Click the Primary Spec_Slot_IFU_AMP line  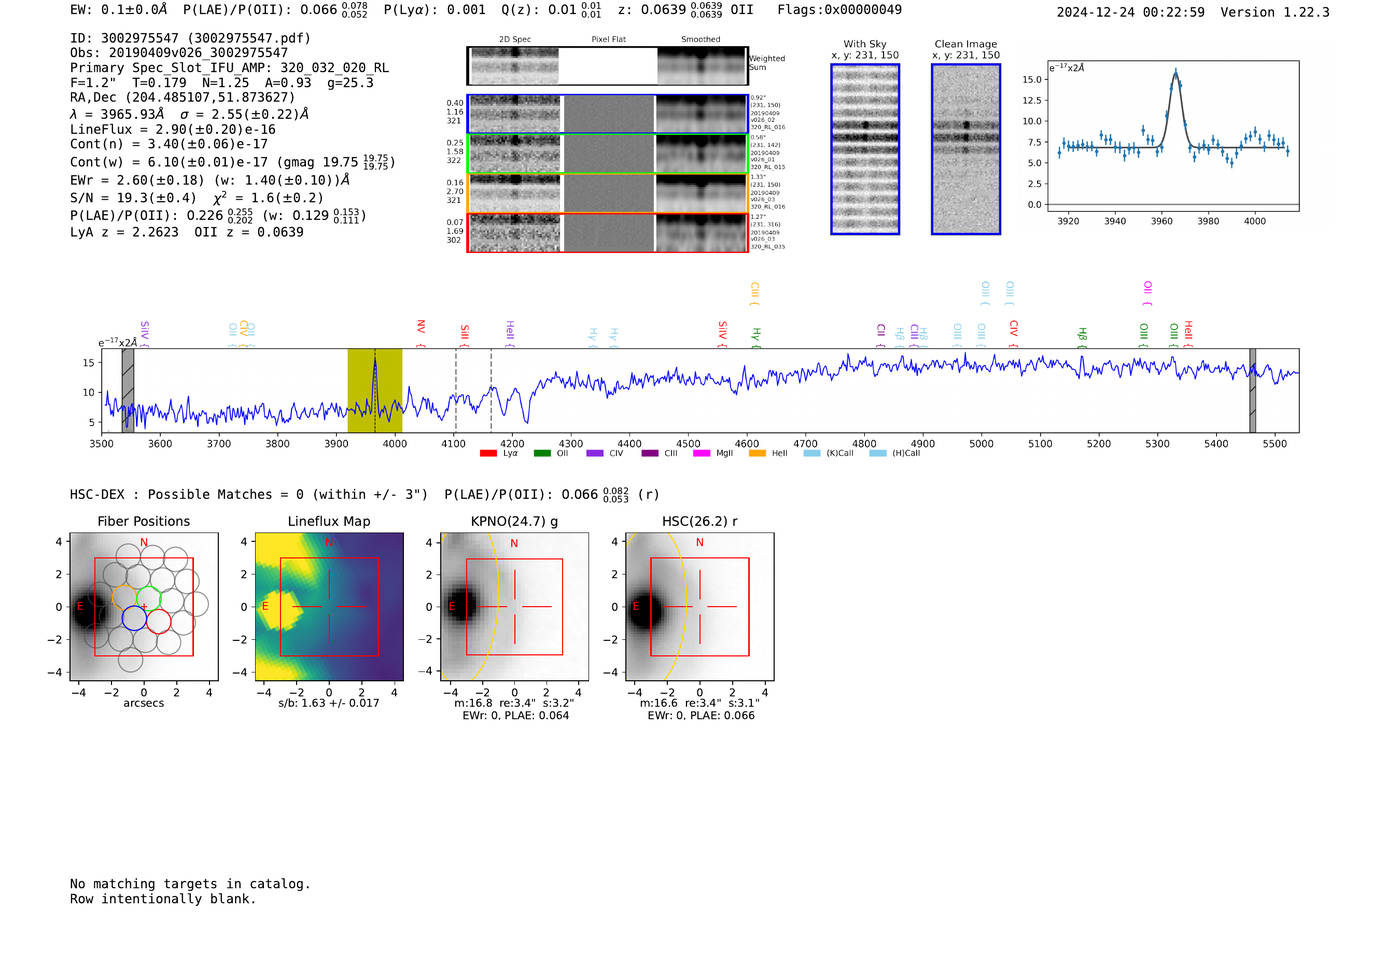click(230, 68)
